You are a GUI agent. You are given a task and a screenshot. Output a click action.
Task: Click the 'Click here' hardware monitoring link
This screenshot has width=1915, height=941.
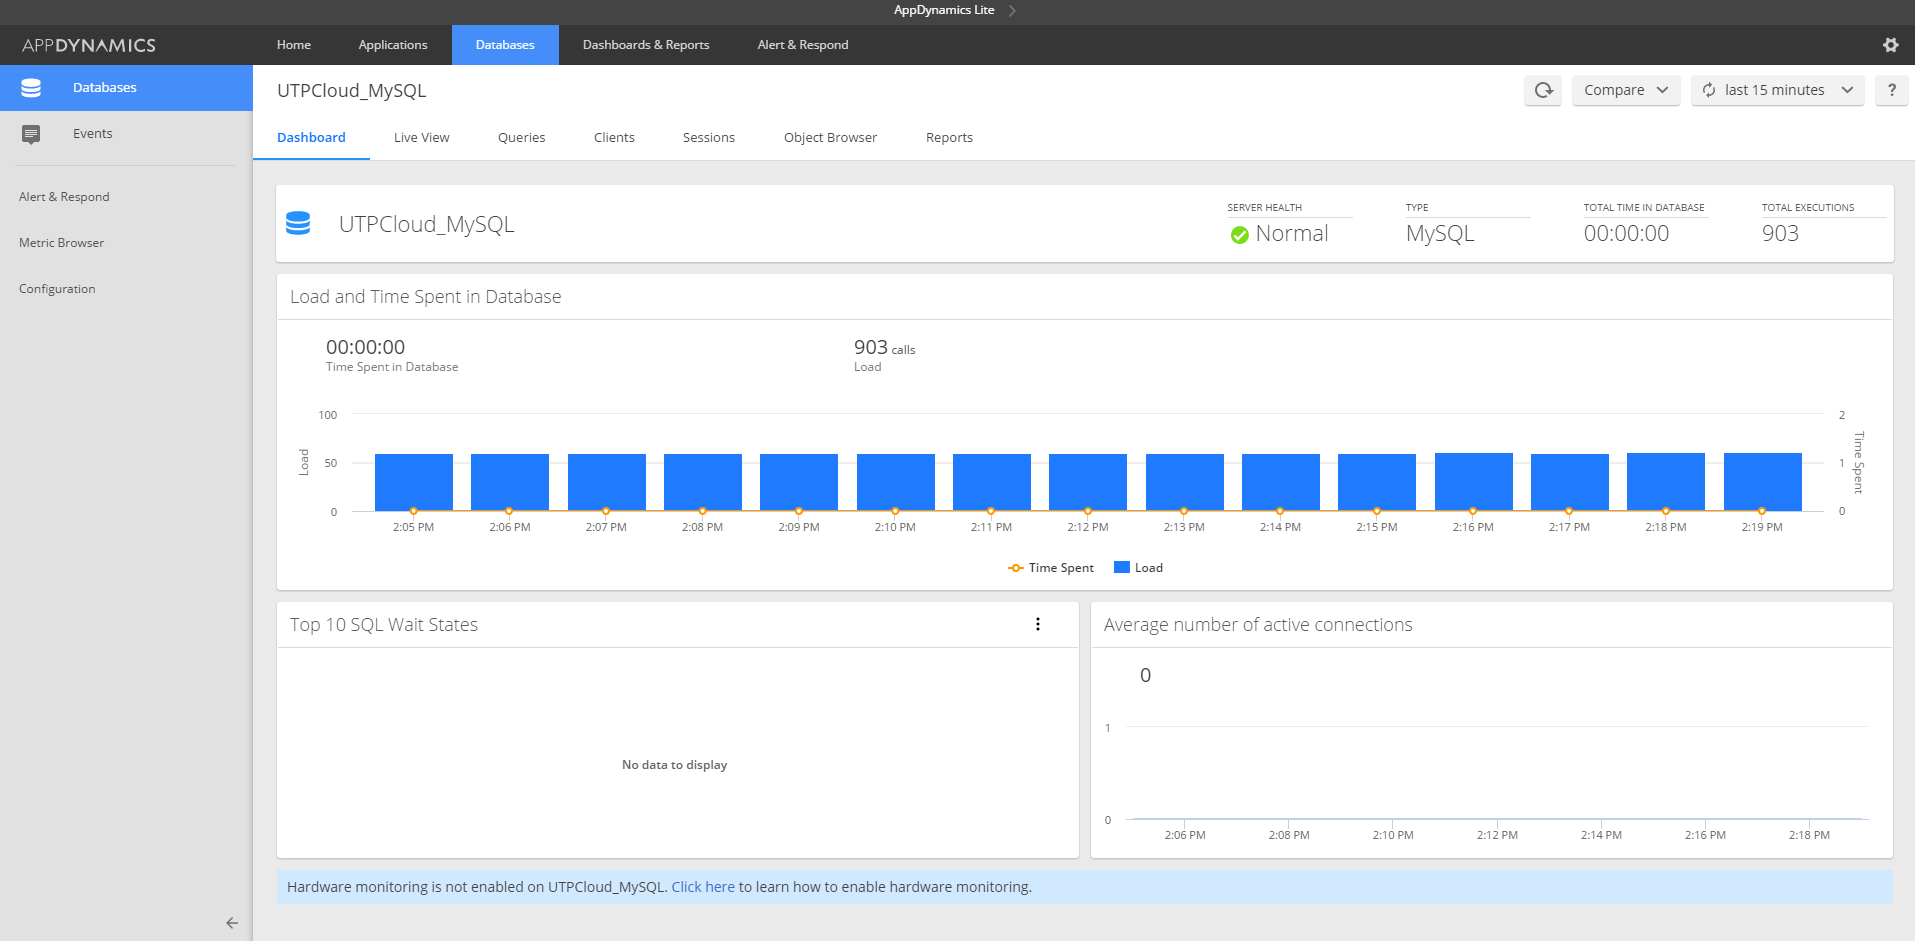[x=703, y=887]
